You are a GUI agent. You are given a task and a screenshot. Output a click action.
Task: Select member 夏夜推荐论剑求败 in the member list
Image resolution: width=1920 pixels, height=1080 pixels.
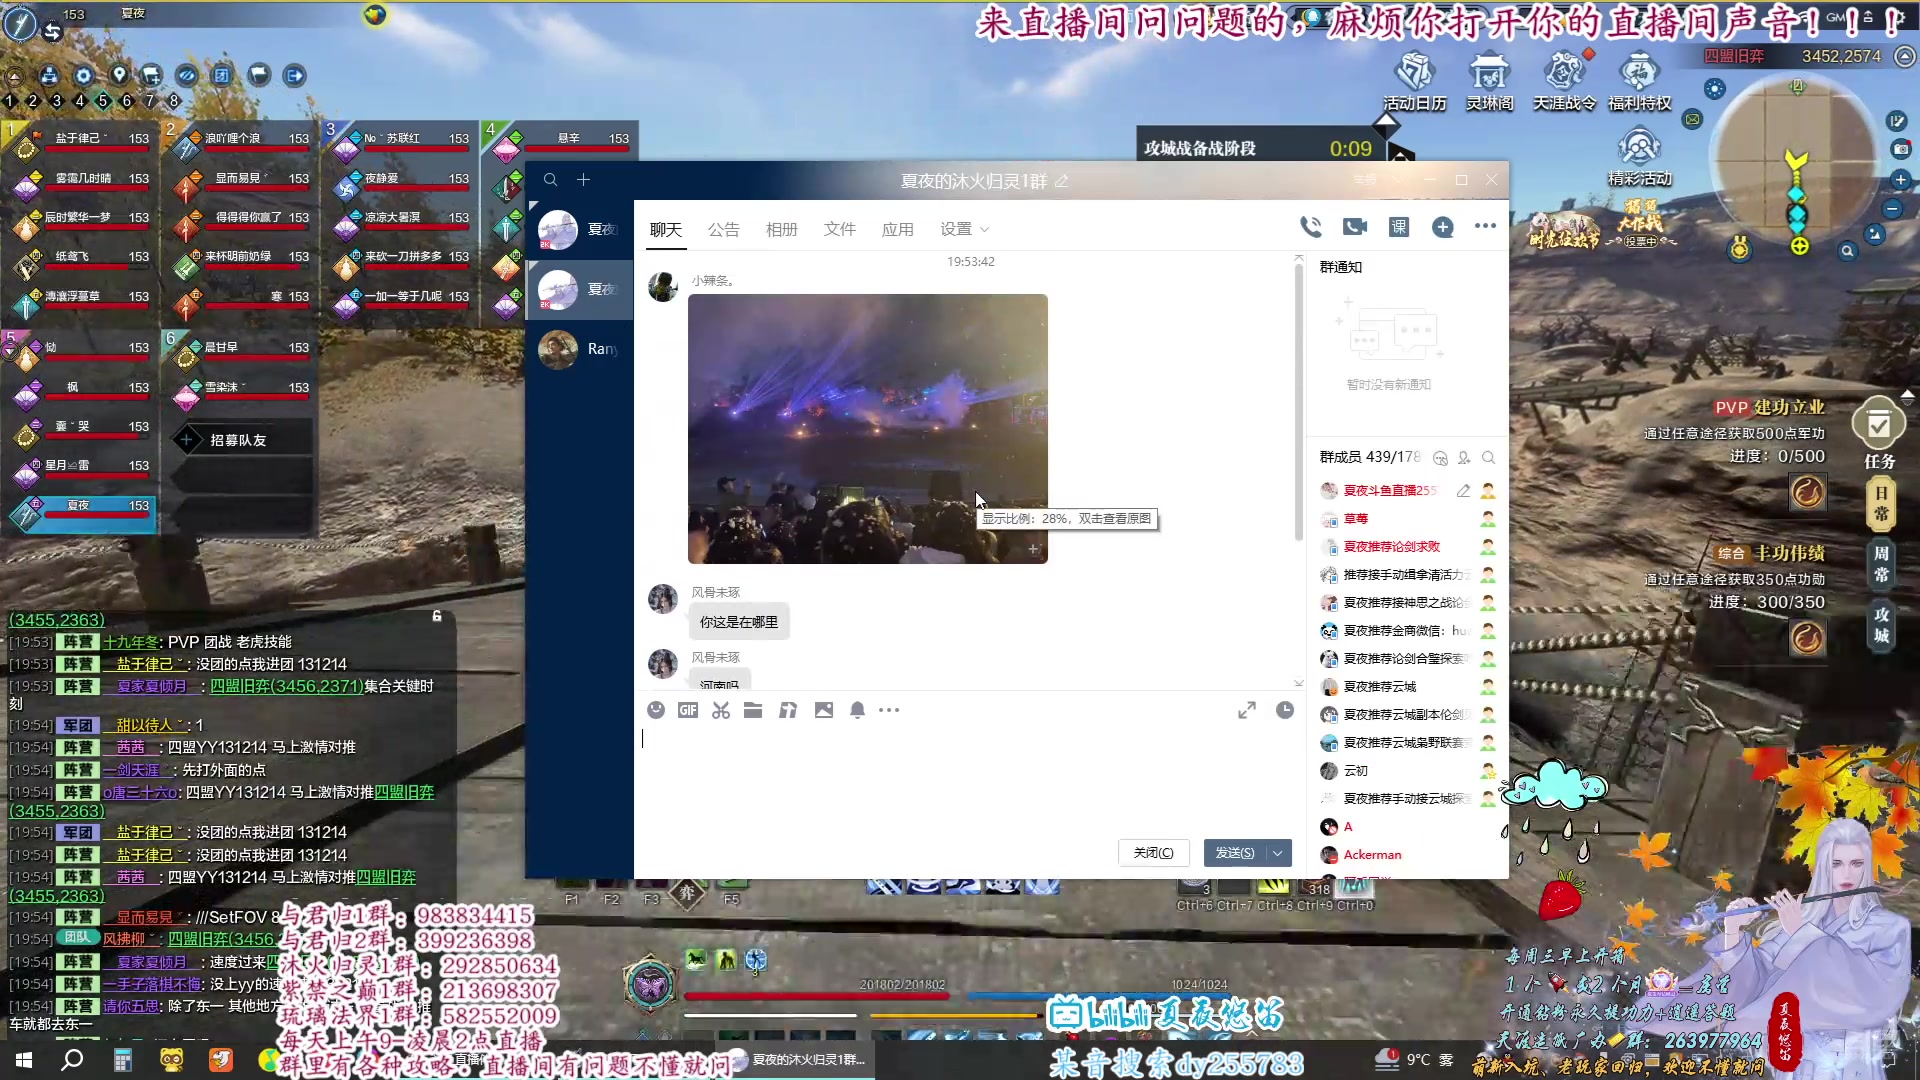[x=1408, y=547]
